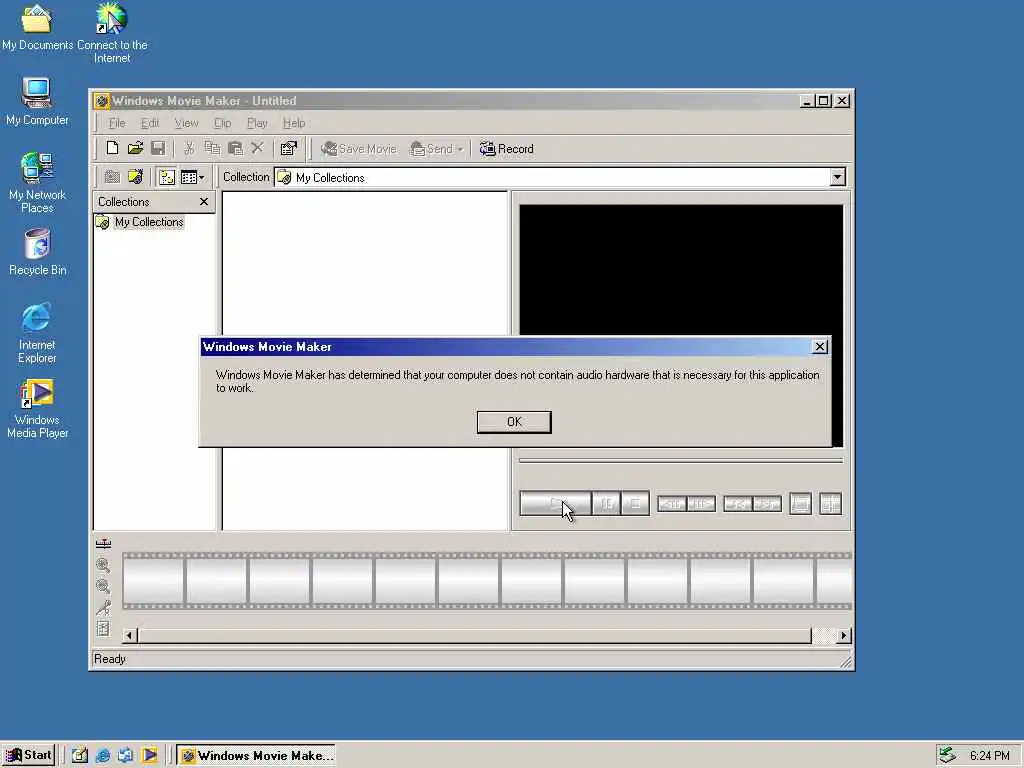The height and width of the screenshot is (768, 1024).
Task: Click the Cut scissors icon
Action: click(x=189, y=148)
